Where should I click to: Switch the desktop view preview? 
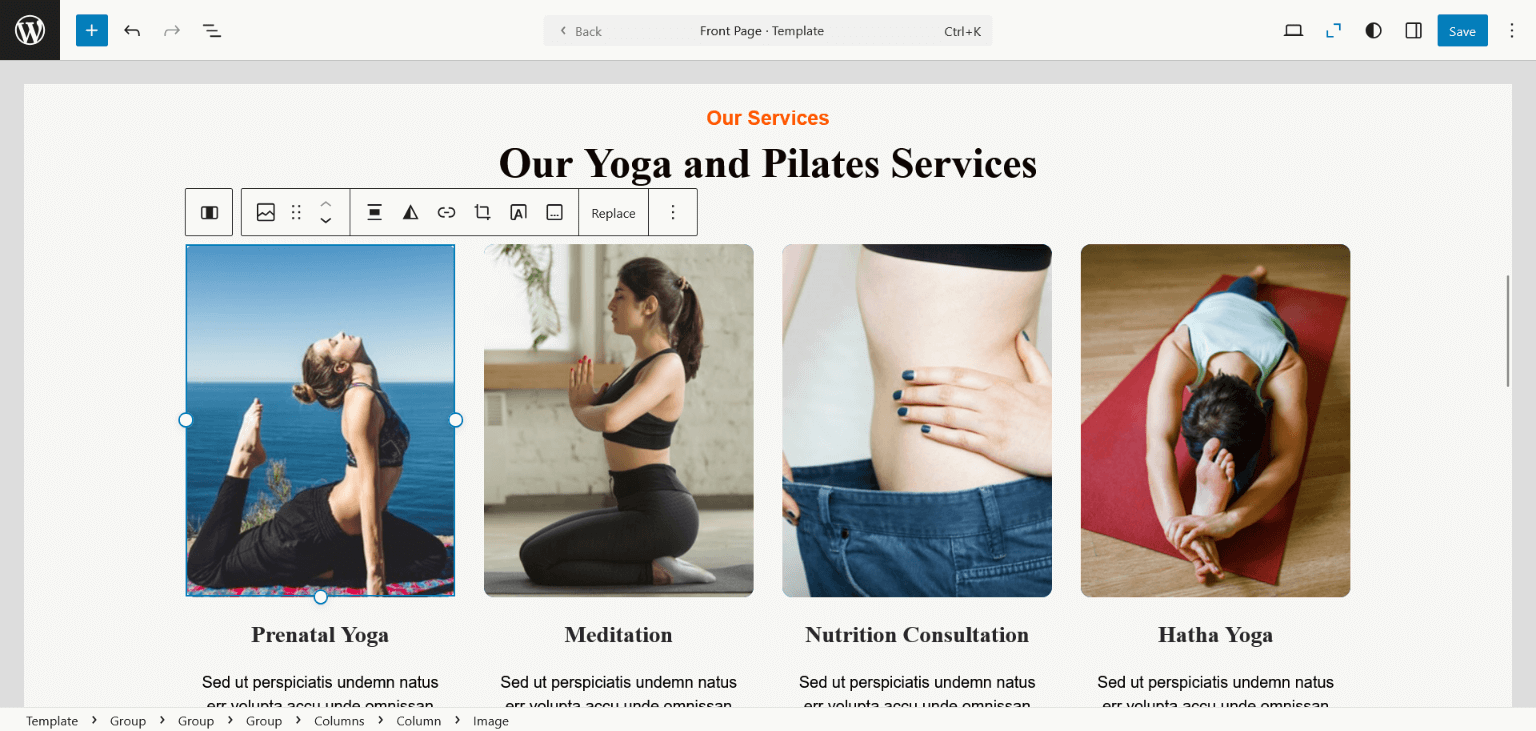[x=1293, y=31]
